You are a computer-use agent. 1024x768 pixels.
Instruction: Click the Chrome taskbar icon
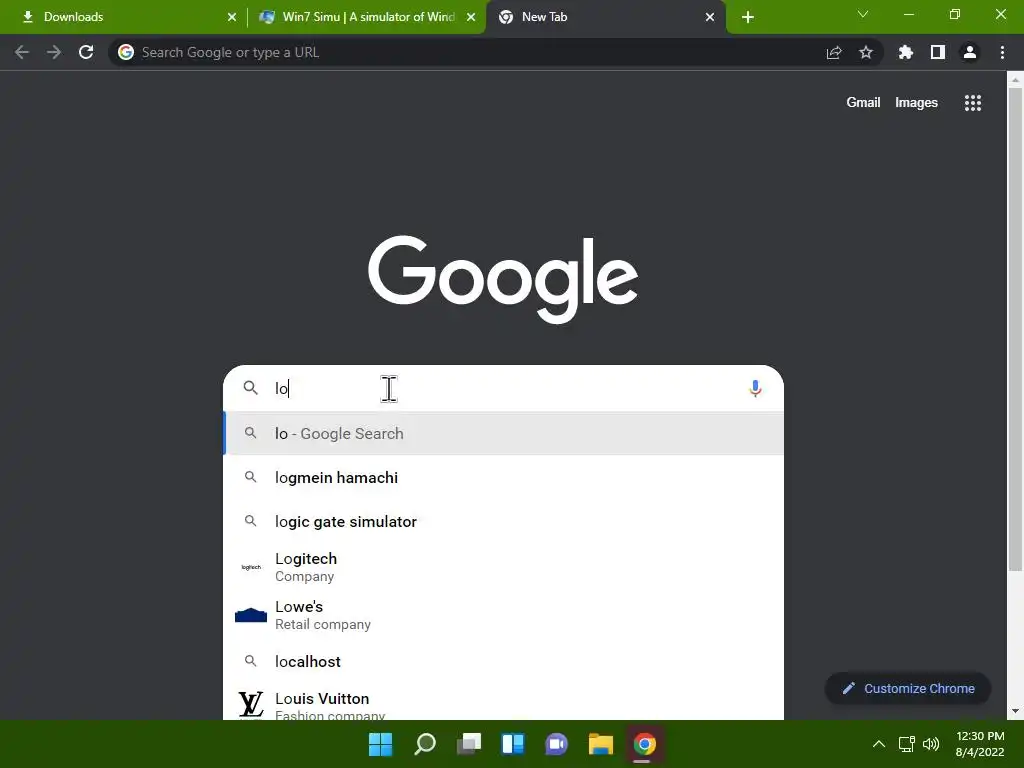pos(645,744)
